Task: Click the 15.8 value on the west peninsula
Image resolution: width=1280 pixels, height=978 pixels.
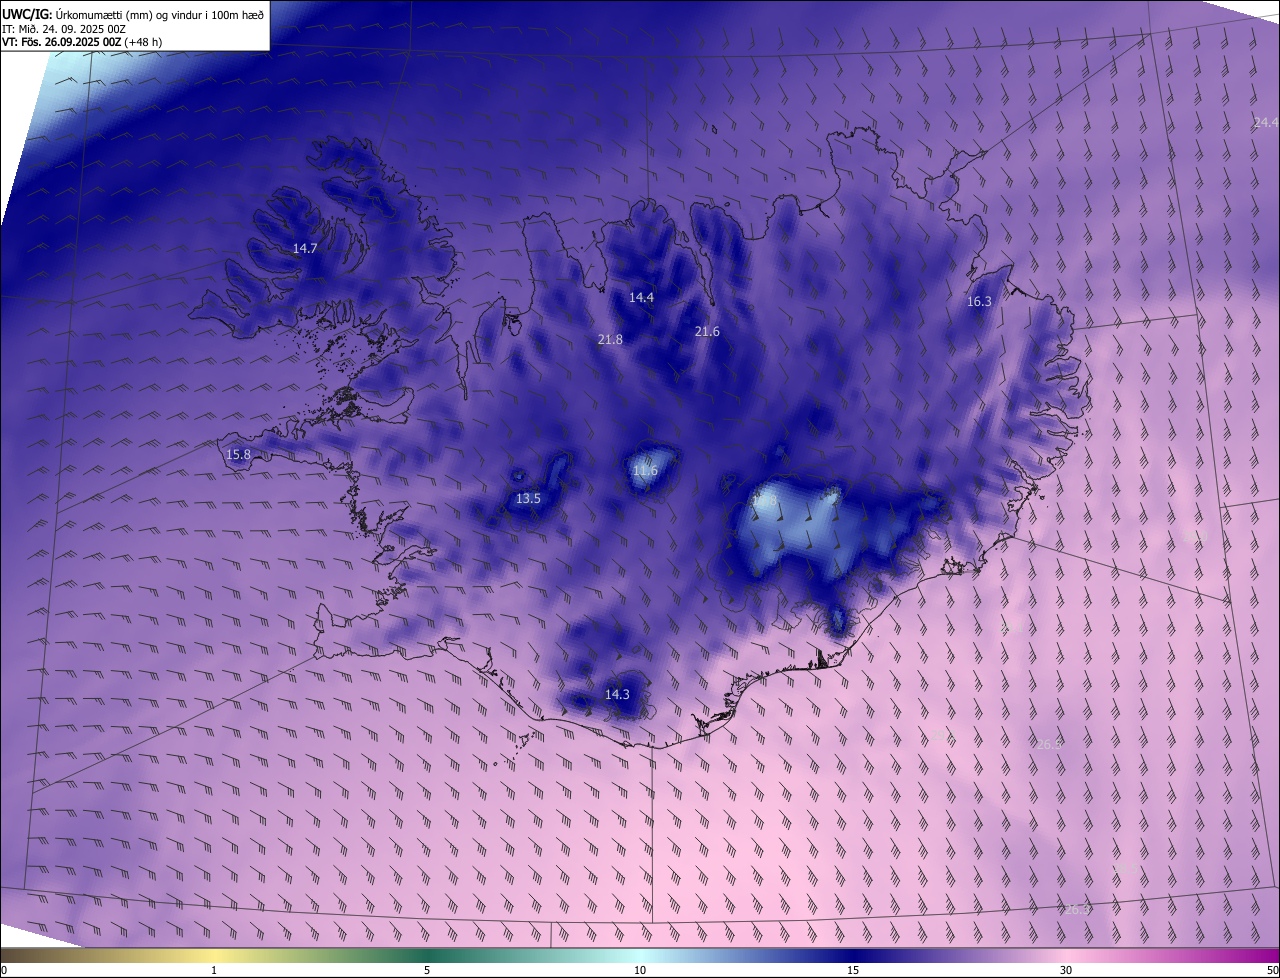Action: click(x=238, y=455)
